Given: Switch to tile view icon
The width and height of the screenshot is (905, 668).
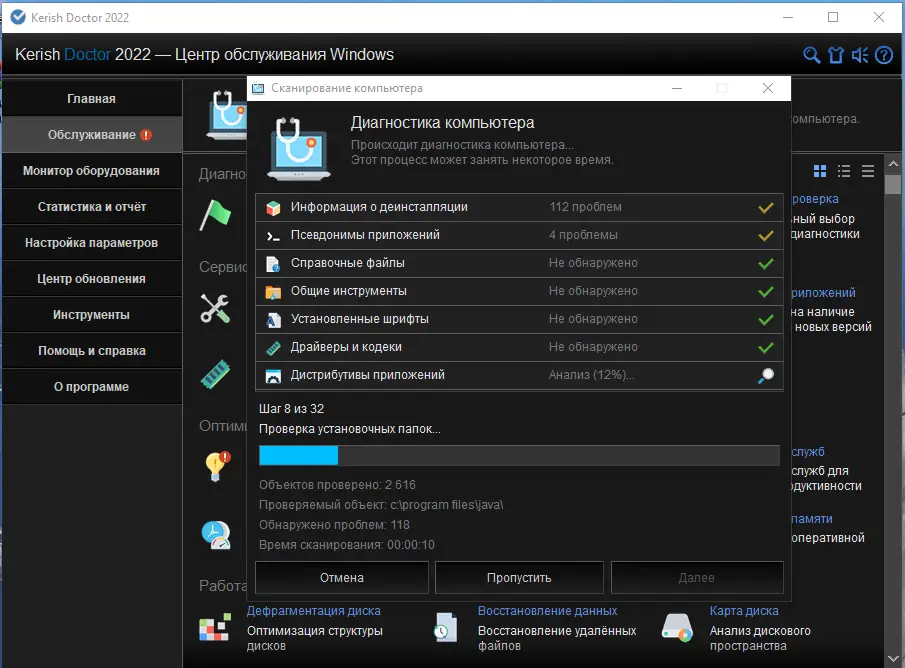Looking at the screenshot, I should point(820,171).
